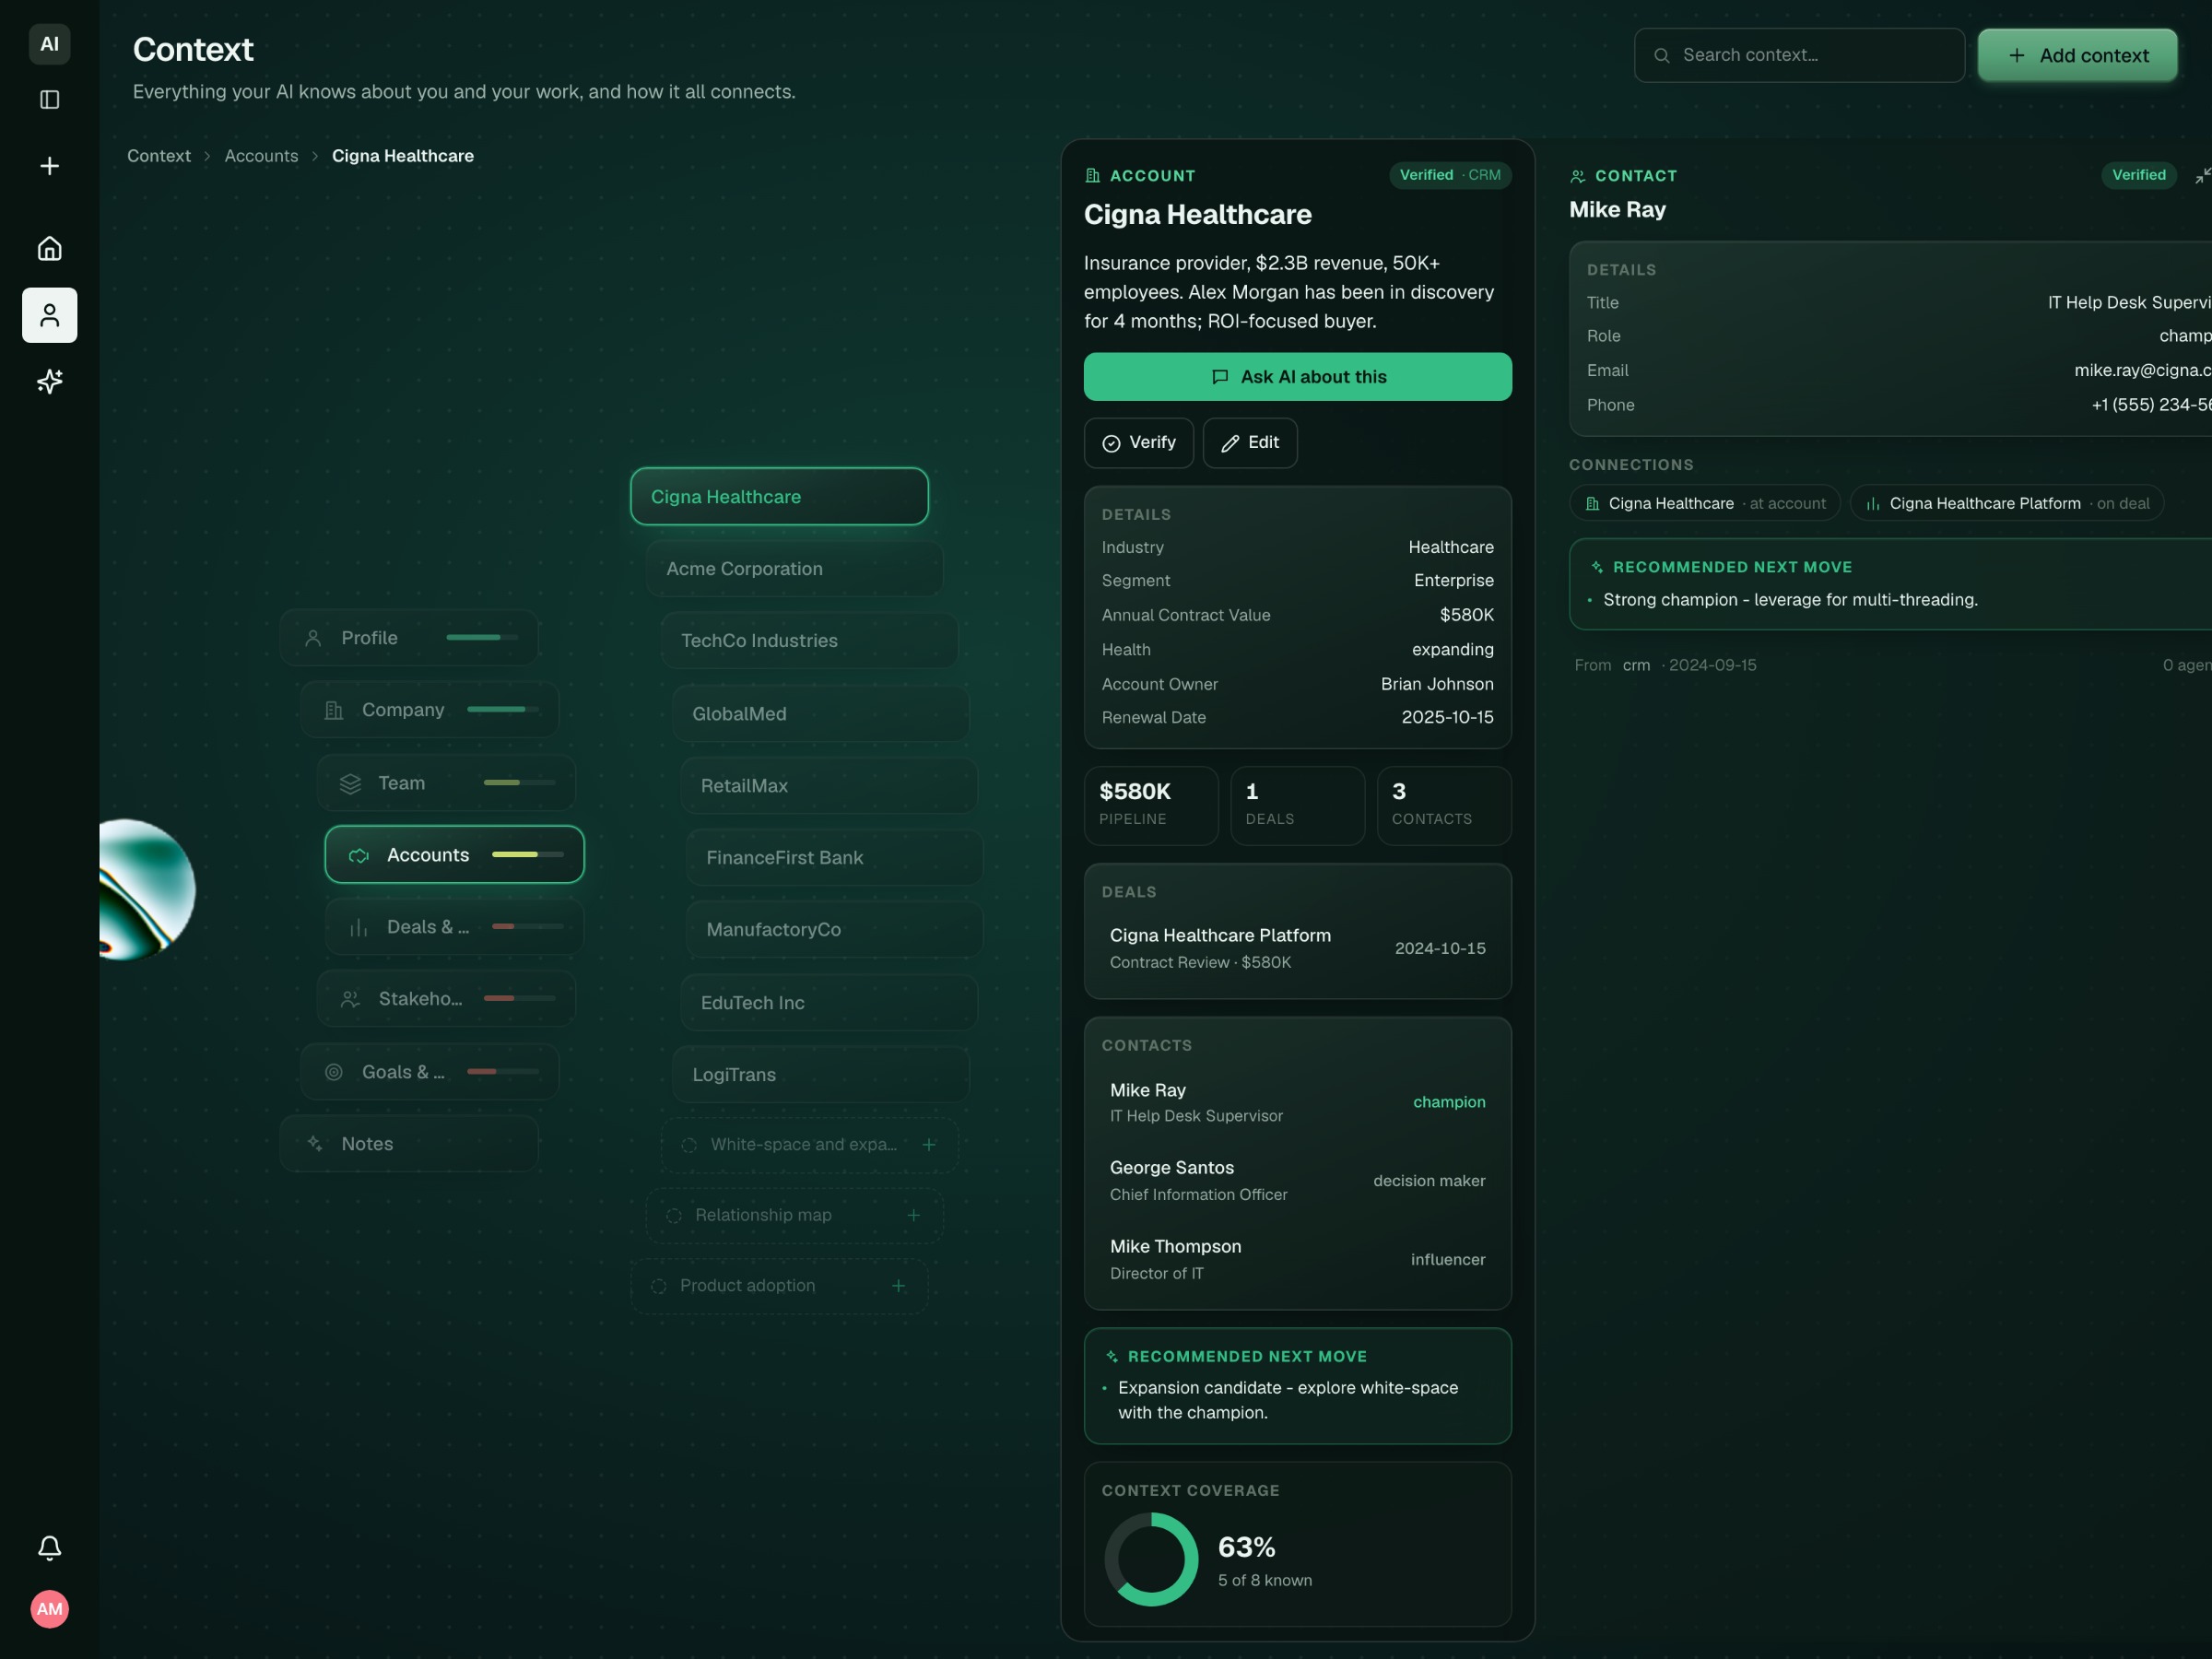
Task: Click the plus on White-space and expansion node
Action: (929, 1144)
